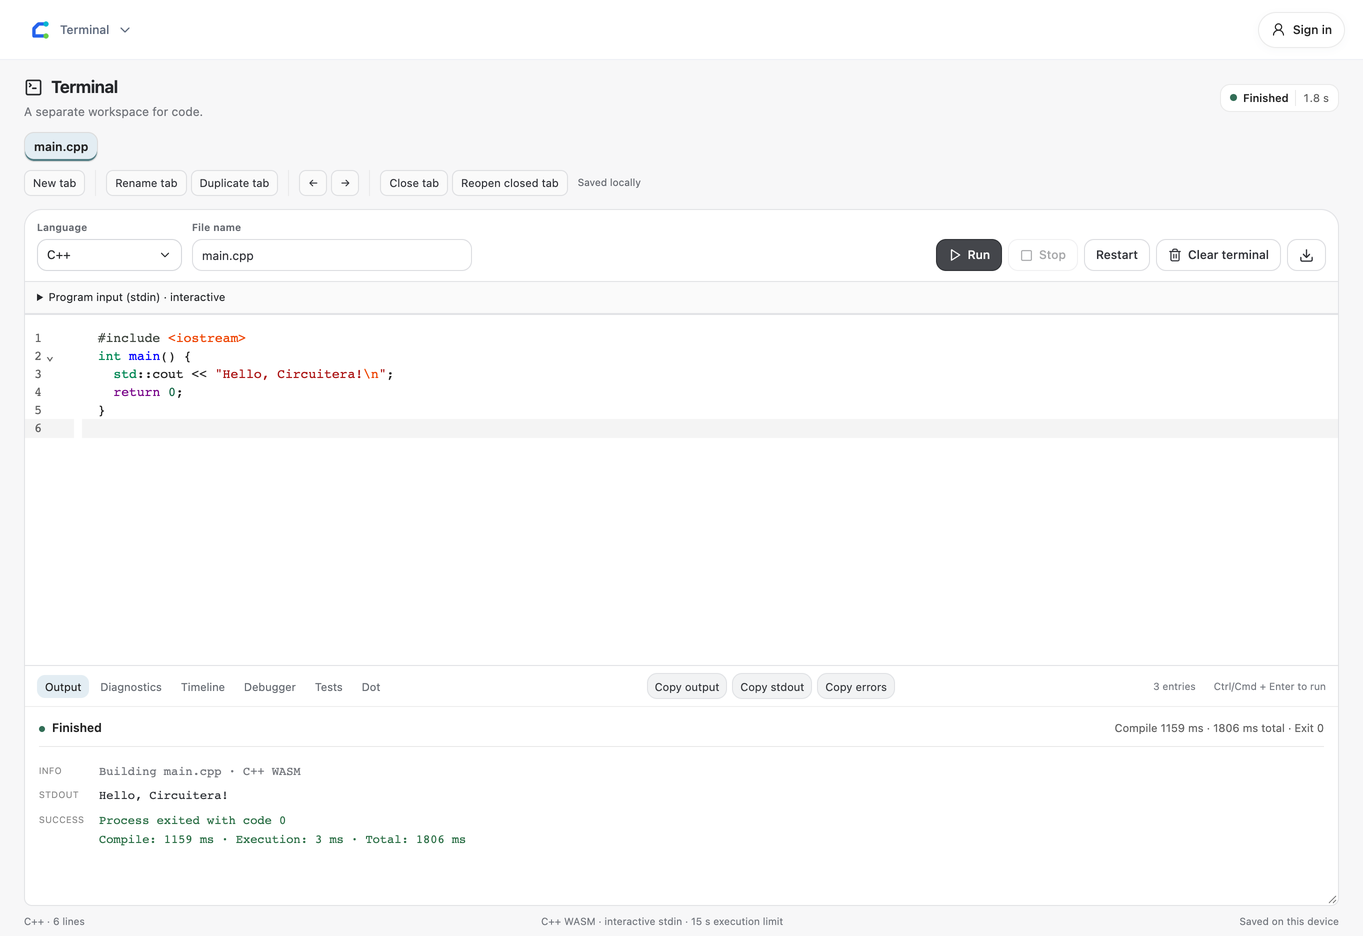
Task: Click the Stop button
Action: tap(1043, 255)
